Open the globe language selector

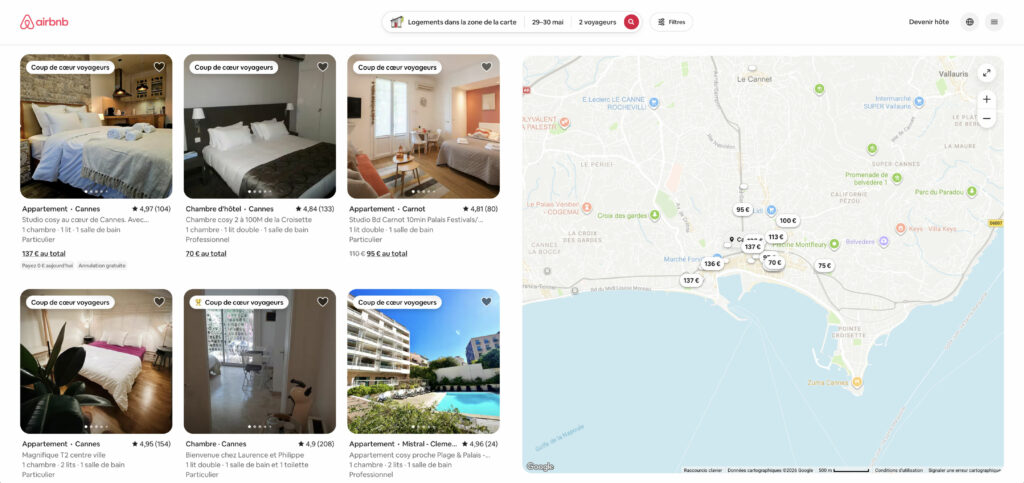[969, 22]
